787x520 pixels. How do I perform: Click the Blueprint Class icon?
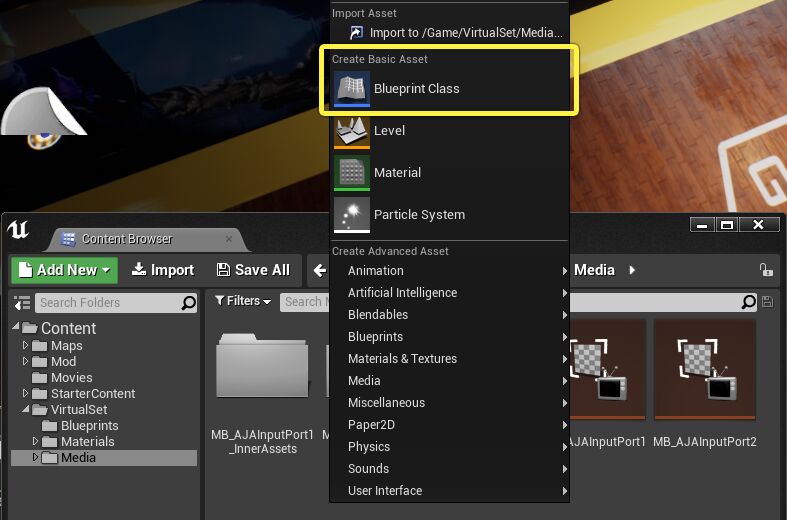point(352,89)
